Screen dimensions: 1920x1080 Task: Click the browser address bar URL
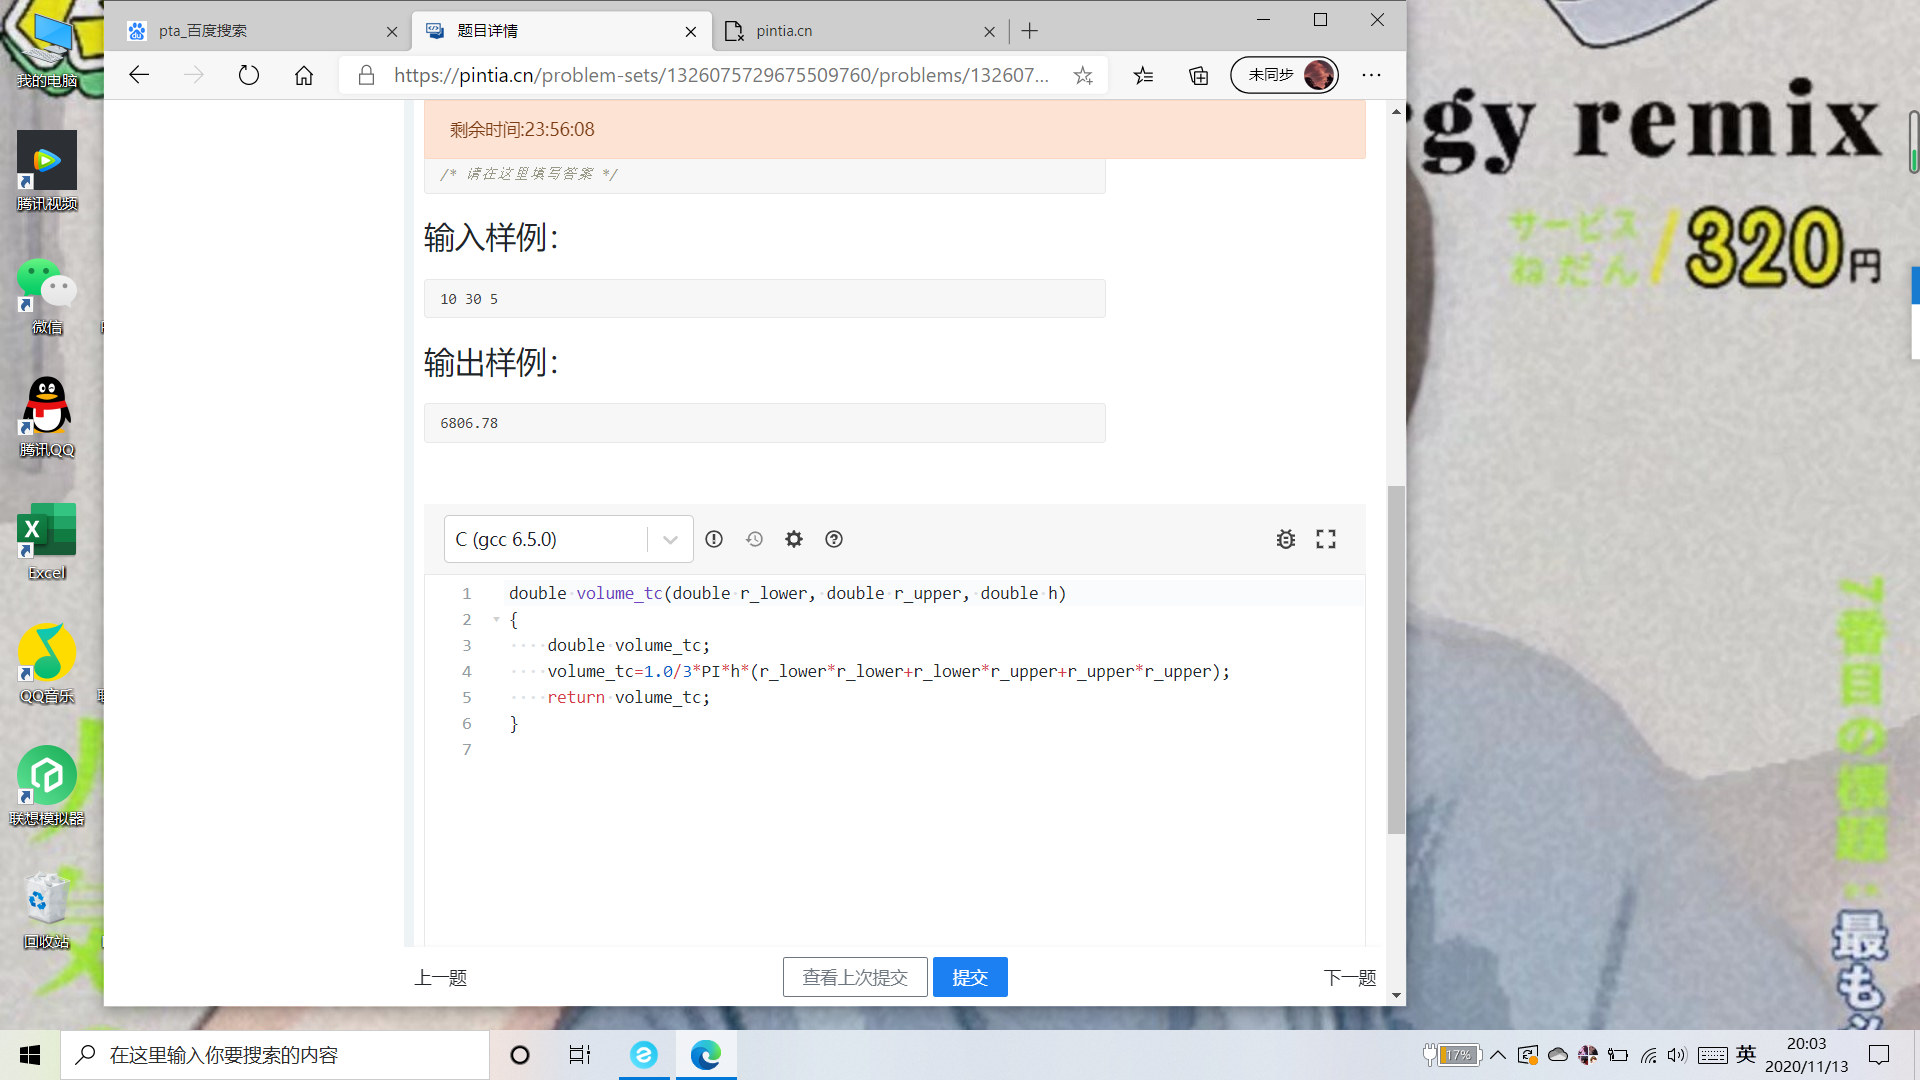[720, 75]
